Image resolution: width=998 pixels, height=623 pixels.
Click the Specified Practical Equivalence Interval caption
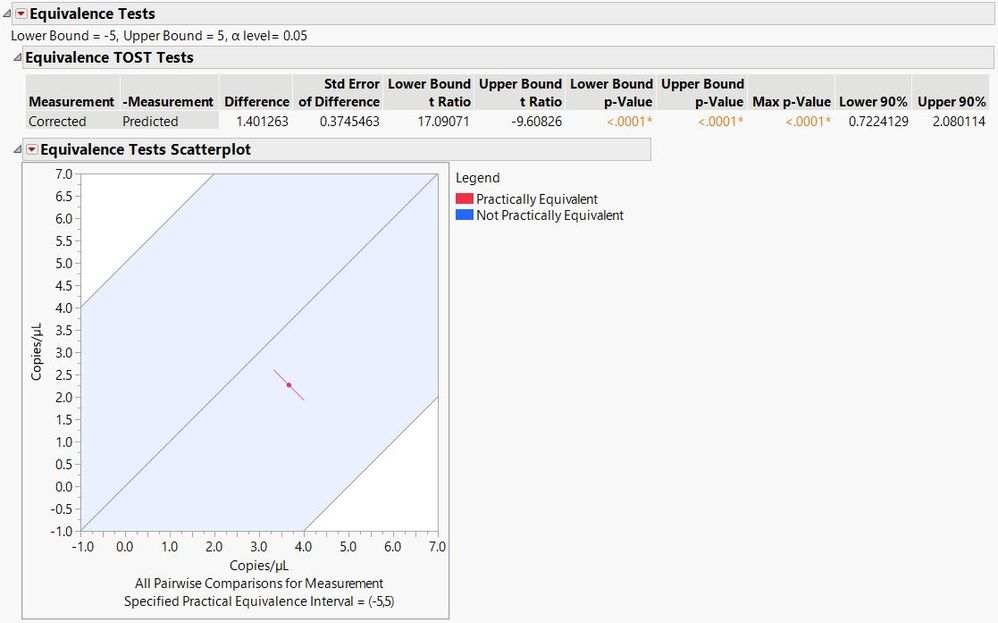[259, 601]
